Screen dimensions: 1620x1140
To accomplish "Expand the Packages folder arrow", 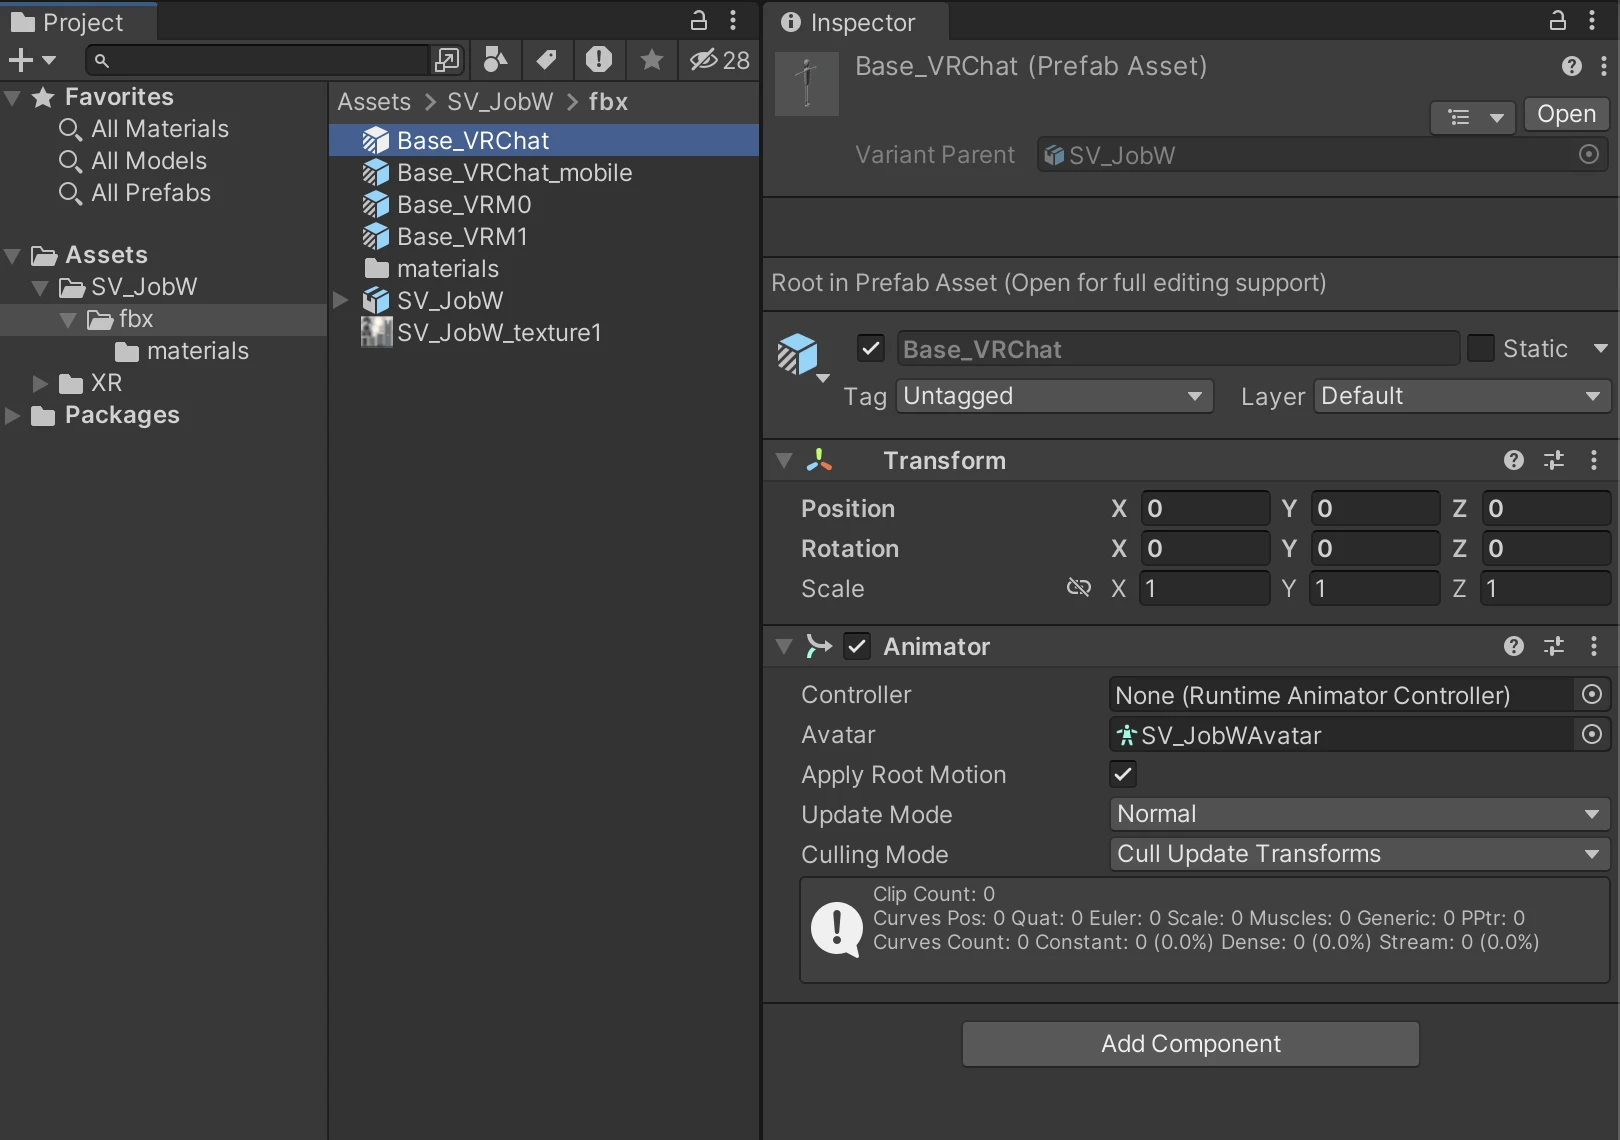I will [x=13, y=415].
